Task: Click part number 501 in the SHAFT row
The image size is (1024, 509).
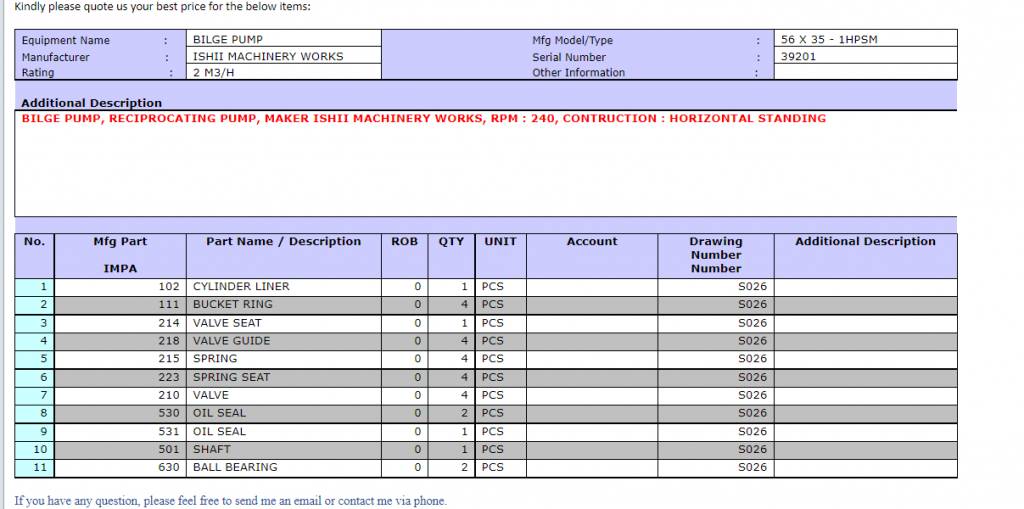Action: (x=168, y=449)
